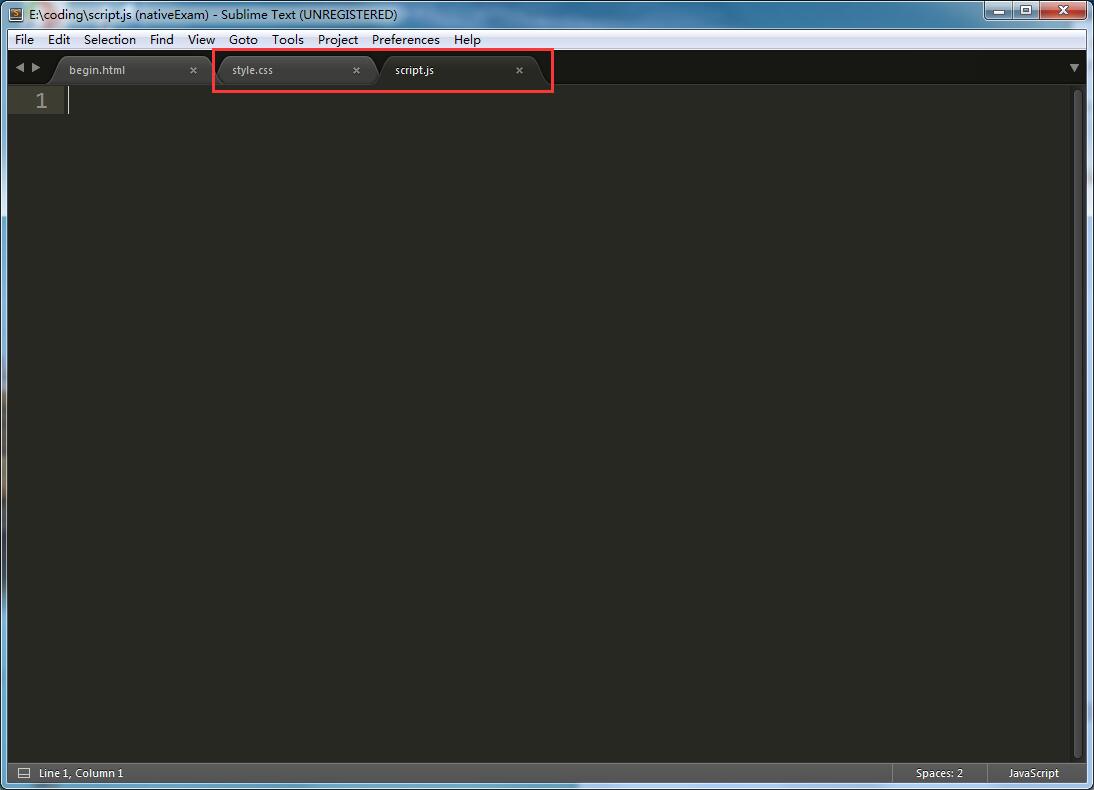Click the vertical scrollbar in the editor
Viewport: 1094px width, 790px height.
click(1077, 420)
